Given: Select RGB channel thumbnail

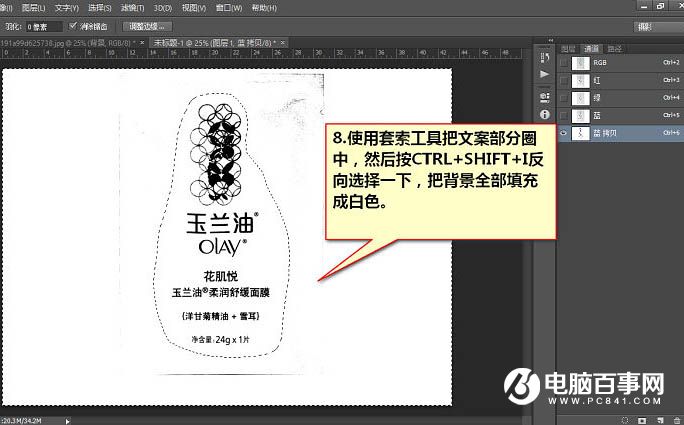Looking at the screenshot, I should [x=581, y=63].
